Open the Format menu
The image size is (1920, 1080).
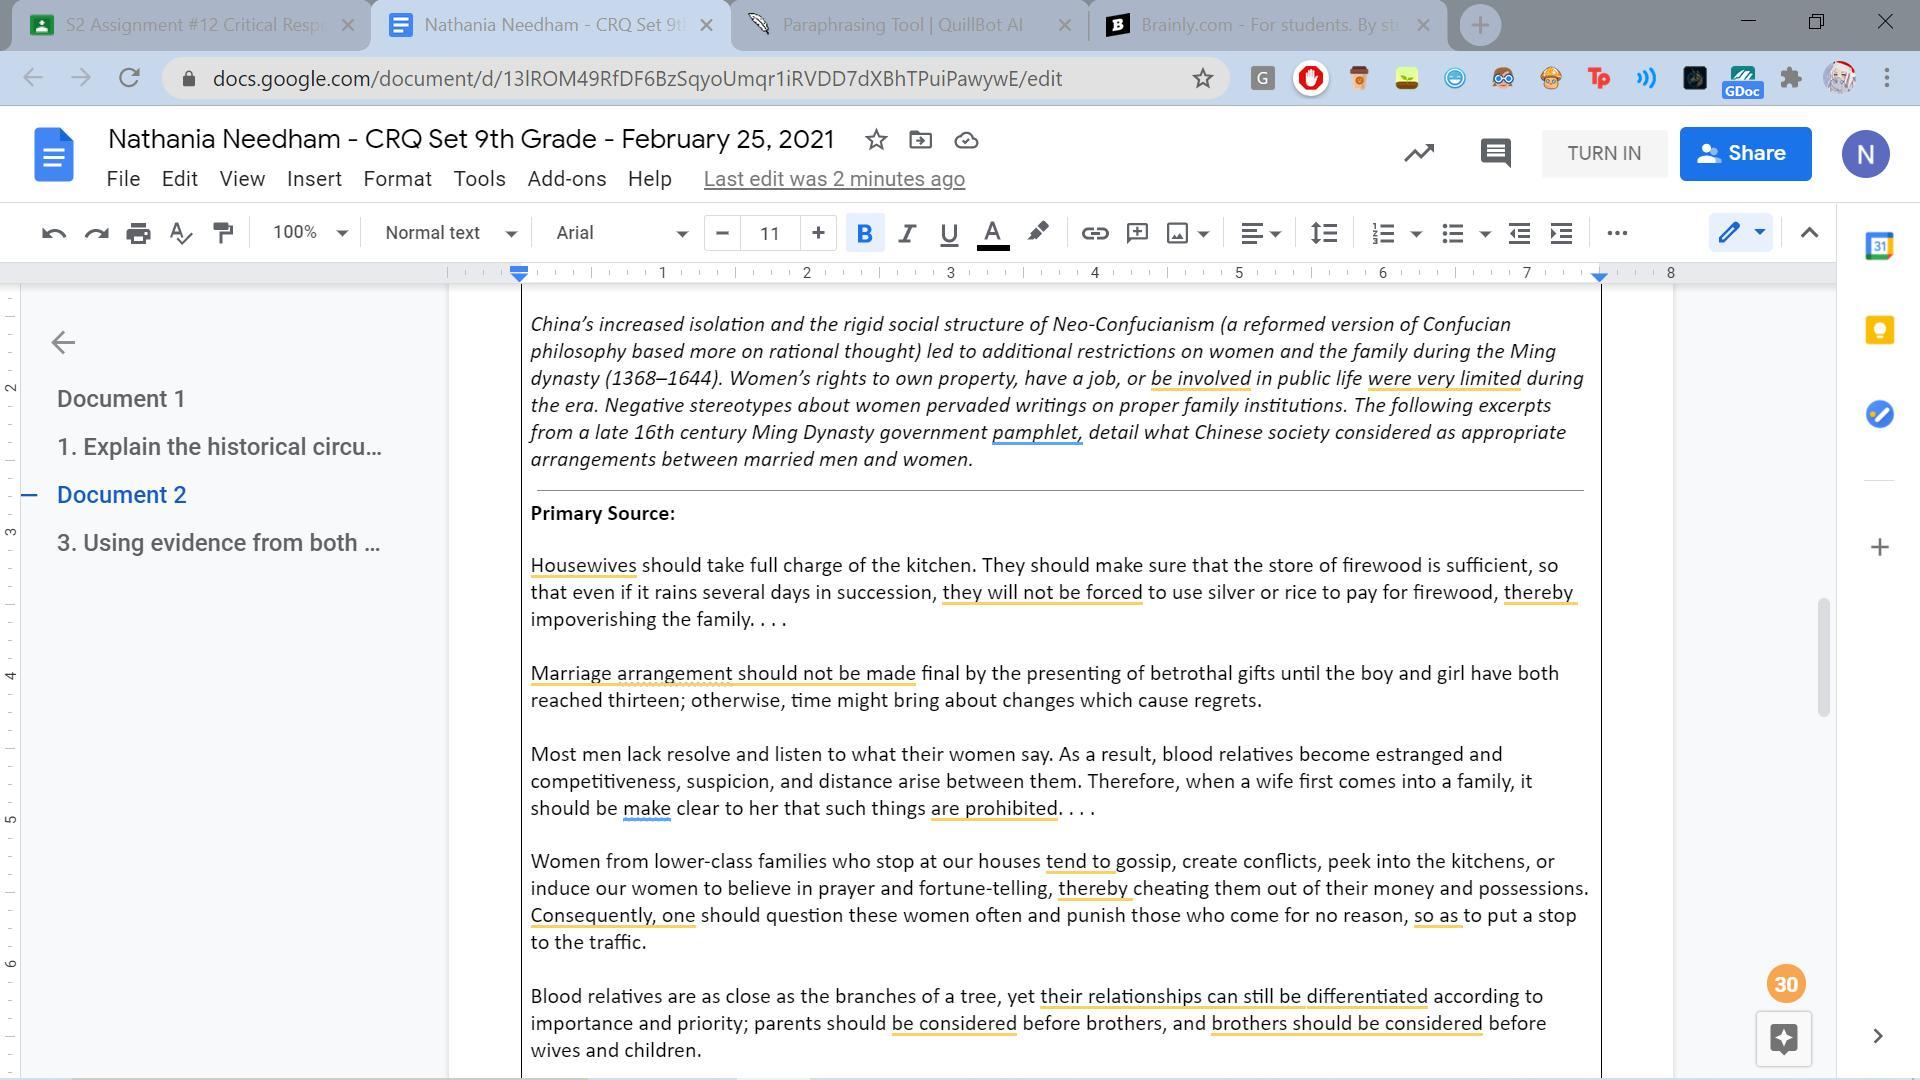[x=397, y=179]
